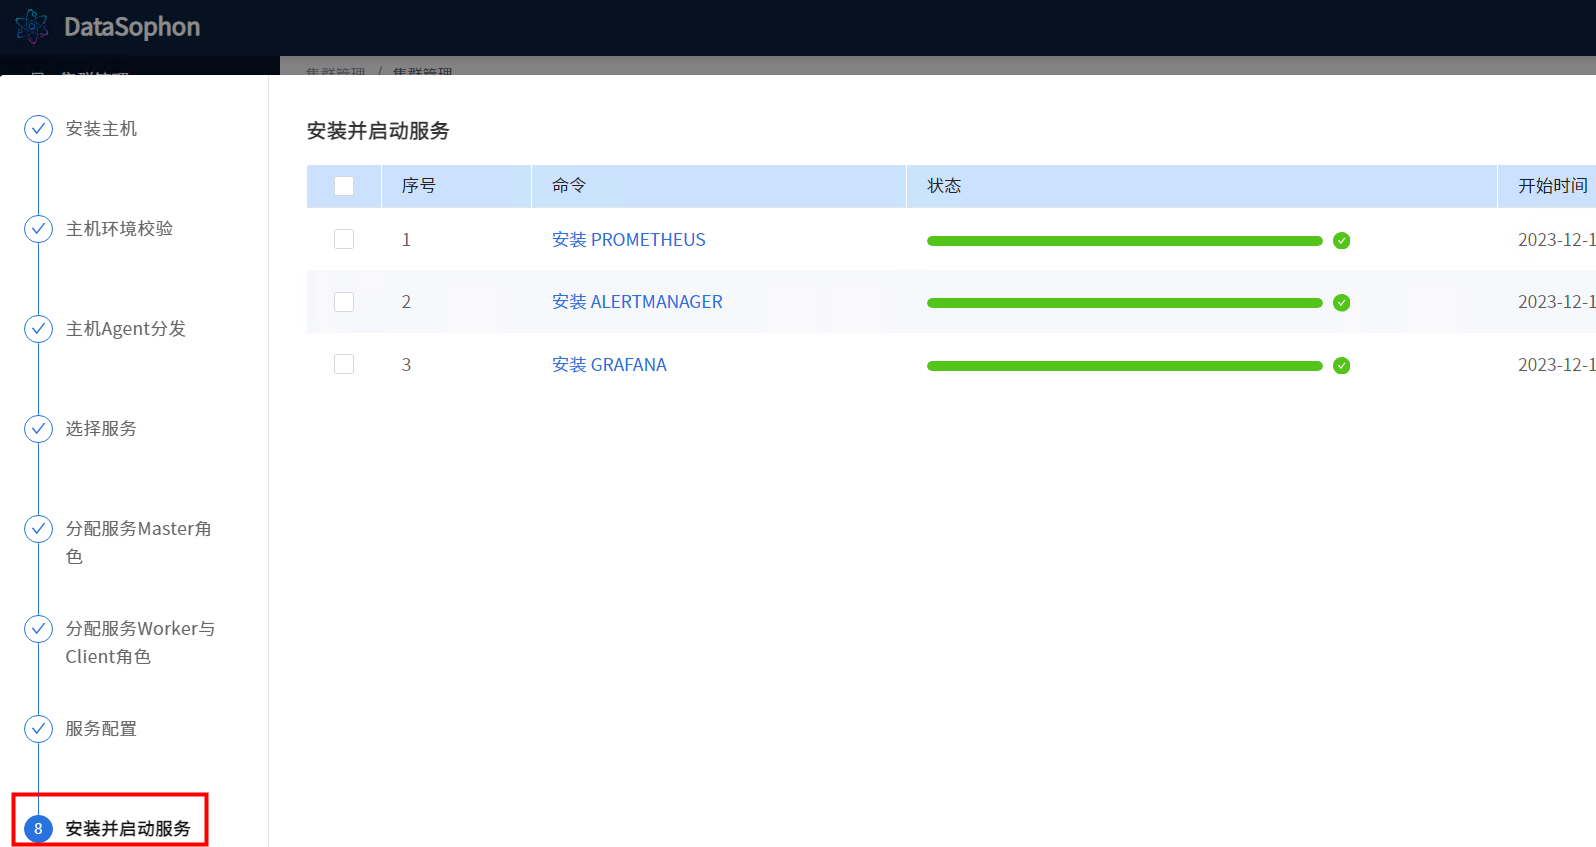This screenshot has width=1596, height=847.
Task: Click the GRAFANA install progress bar
Action: (x=1125, y=366)
